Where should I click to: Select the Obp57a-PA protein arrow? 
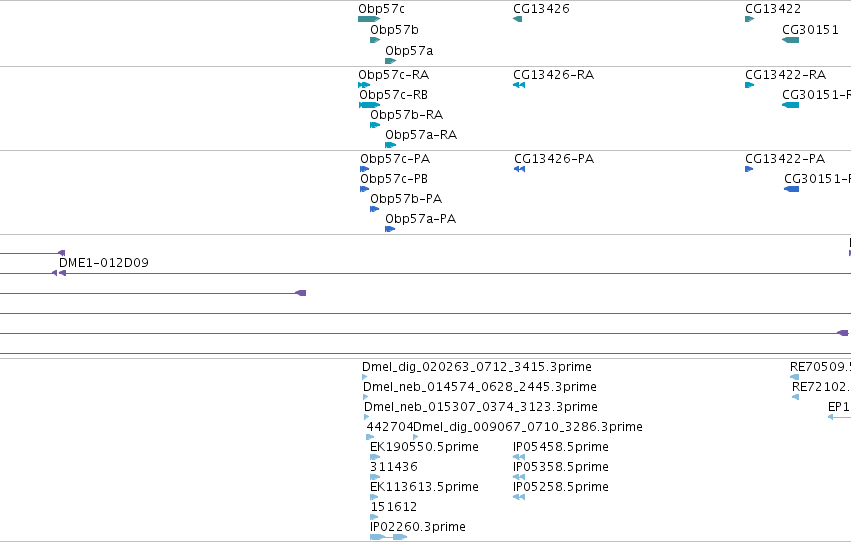click(390, 229)
